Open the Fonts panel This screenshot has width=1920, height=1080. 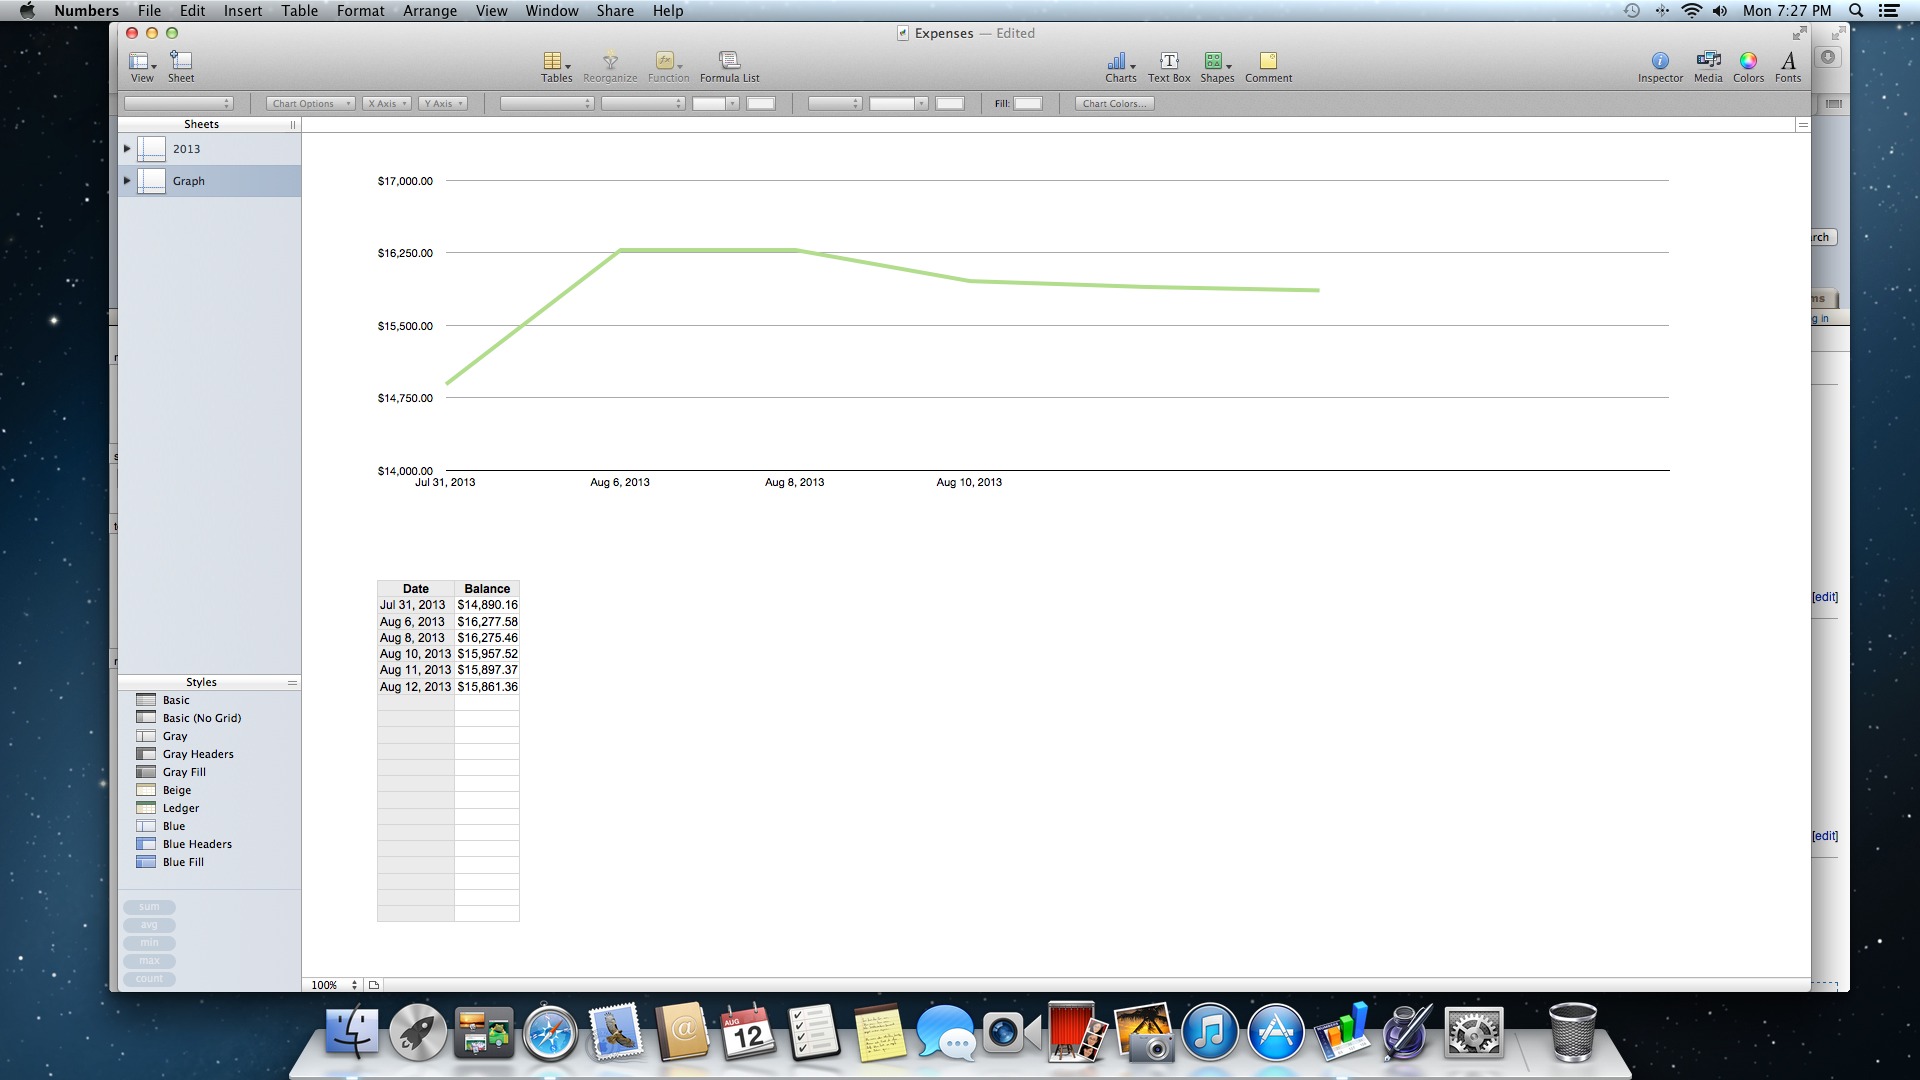(x=1787, y=65)
